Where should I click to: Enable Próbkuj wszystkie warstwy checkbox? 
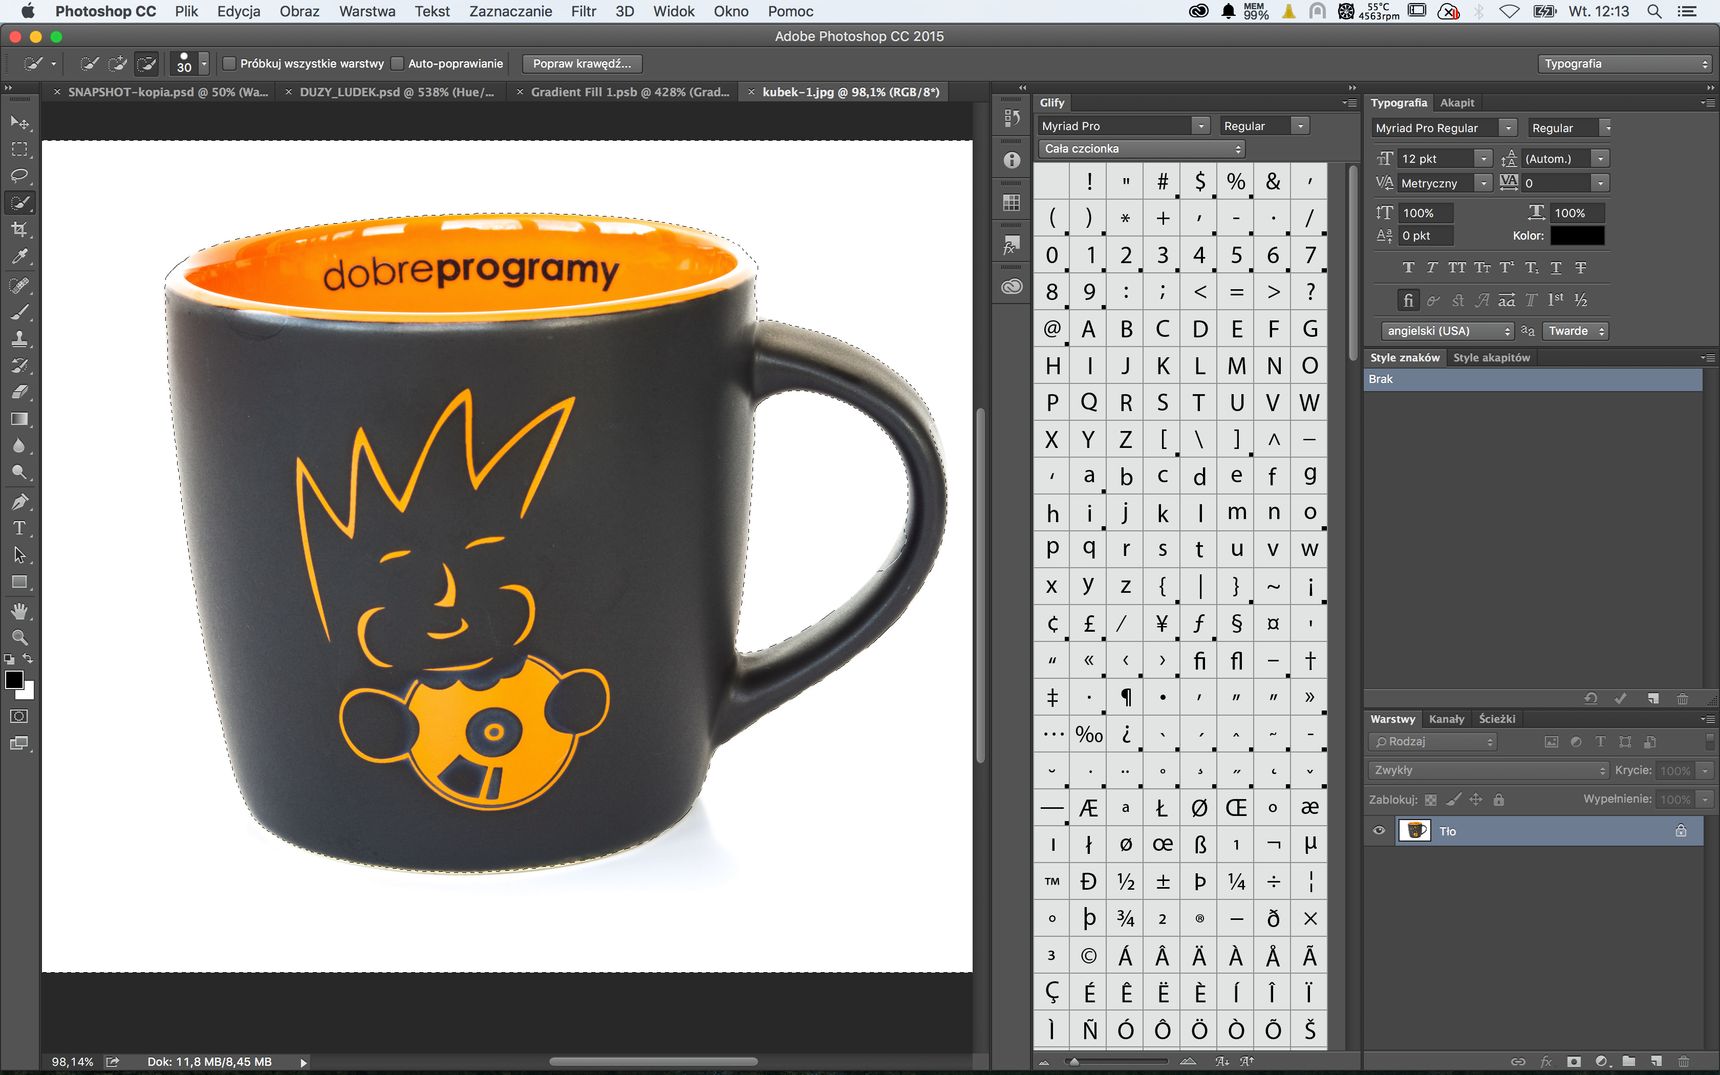point(229,64)
